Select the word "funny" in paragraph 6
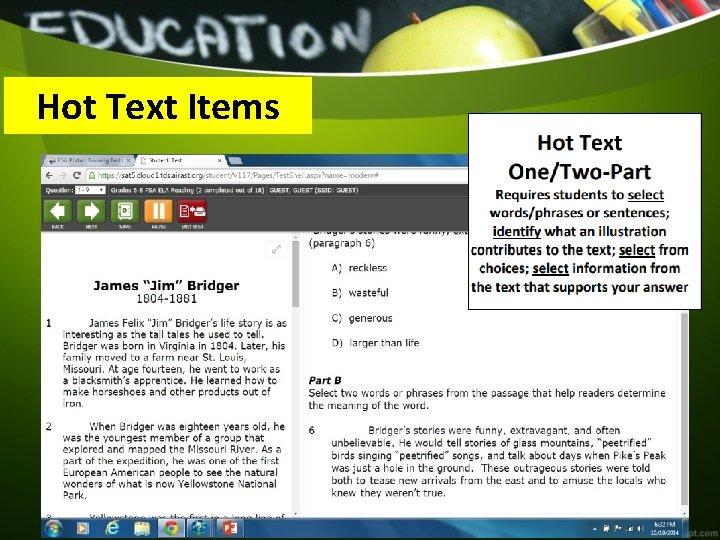The image size is (720, 540). pyautogui.click(x=489, y=431)
